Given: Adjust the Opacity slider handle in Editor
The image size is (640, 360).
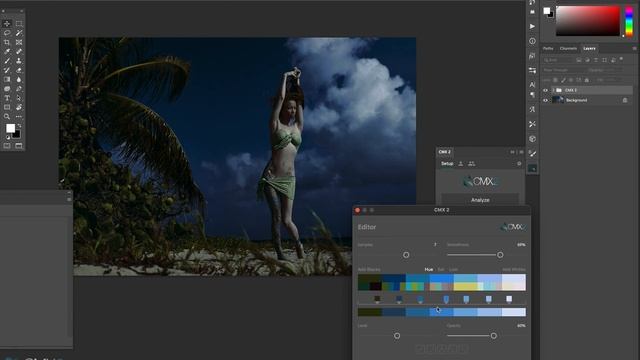Looking at the screenshot, I should click(494, 336).
